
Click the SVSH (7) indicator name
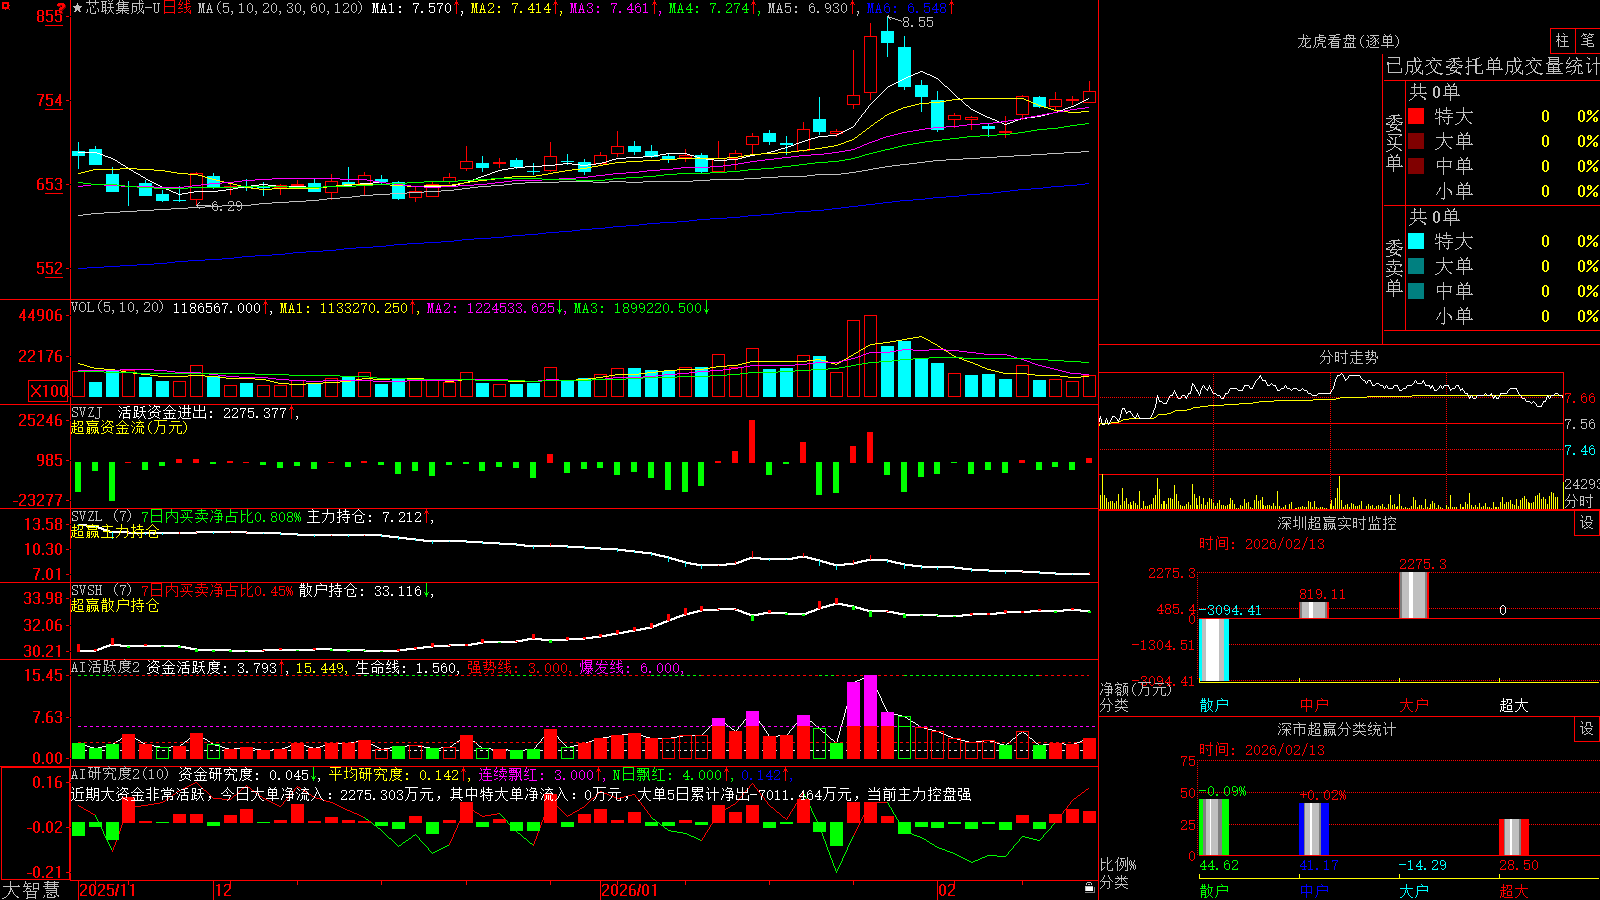coord(101,591)
